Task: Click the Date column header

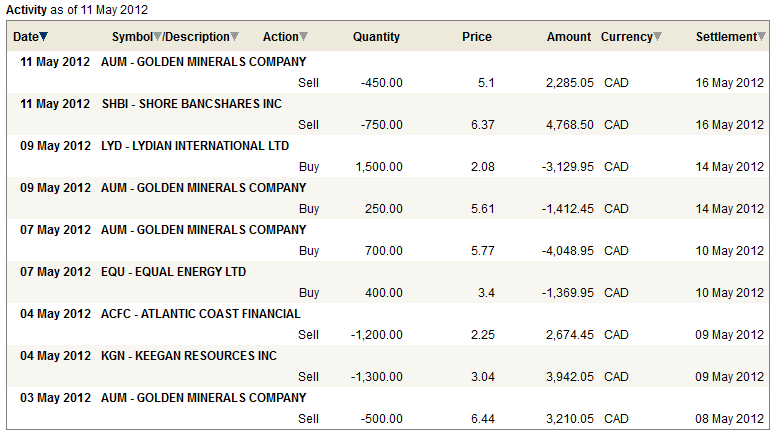Action: pos(26,38)
